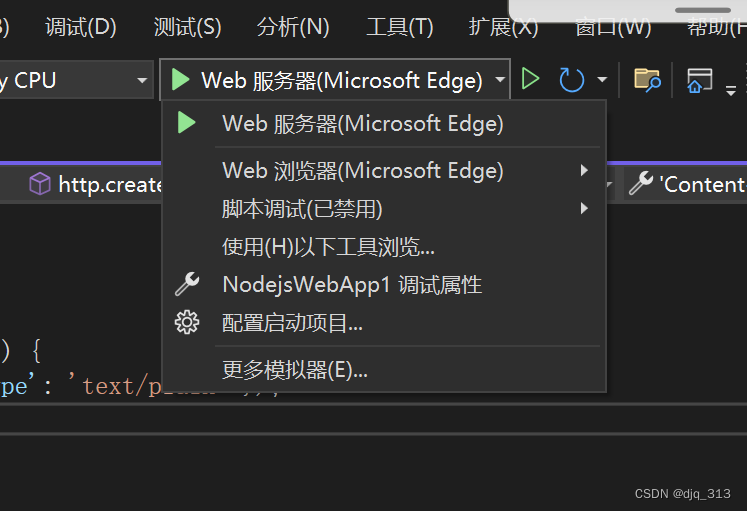
Task: Click the blue restart circular arrow icon
Action: click(x=571, y=80)
